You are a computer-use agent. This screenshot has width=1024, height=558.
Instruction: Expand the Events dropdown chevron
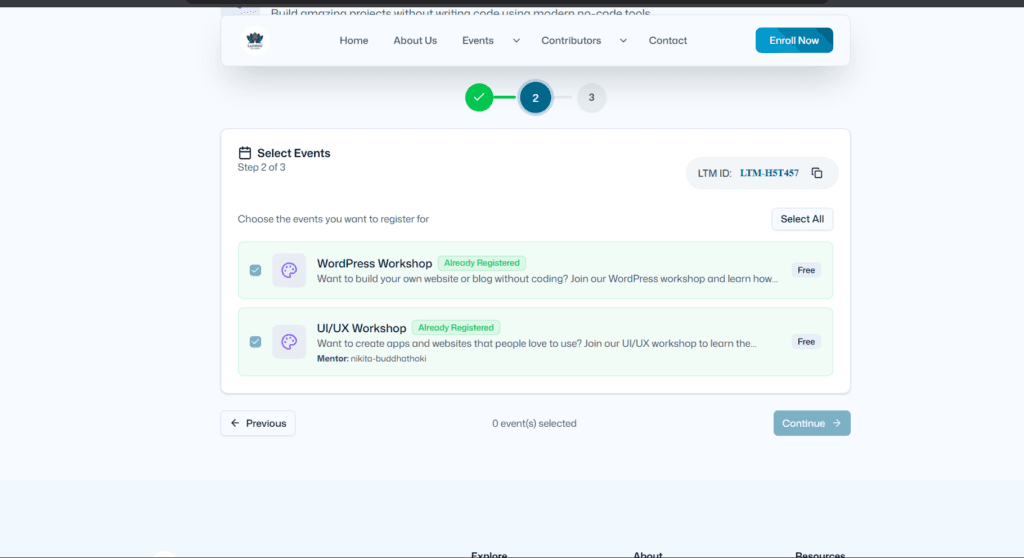516,41
